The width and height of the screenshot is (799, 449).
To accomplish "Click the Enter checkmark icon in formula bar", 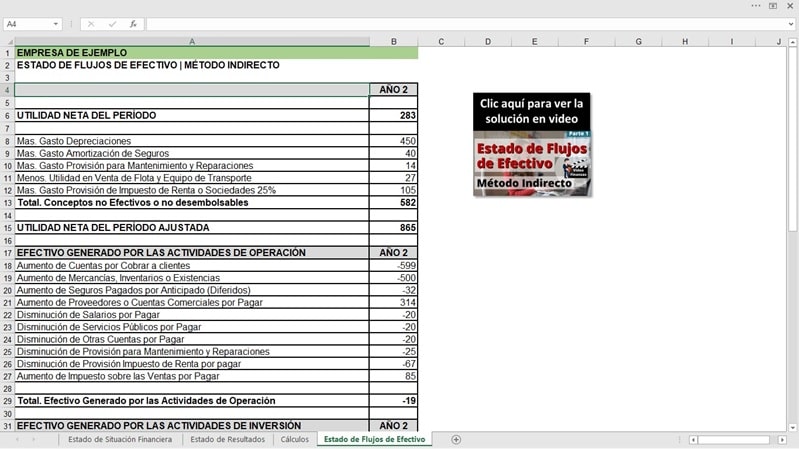I will 112,24.
